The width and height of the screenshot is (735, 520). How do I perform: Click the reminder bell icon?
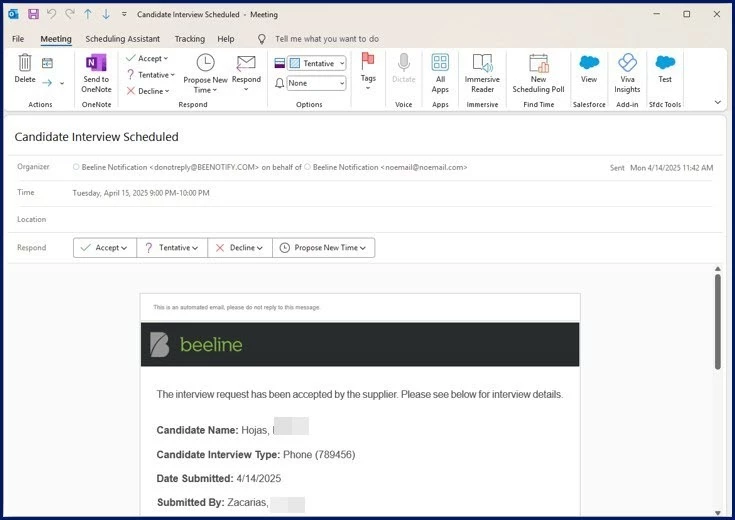(x=279, y=83)
